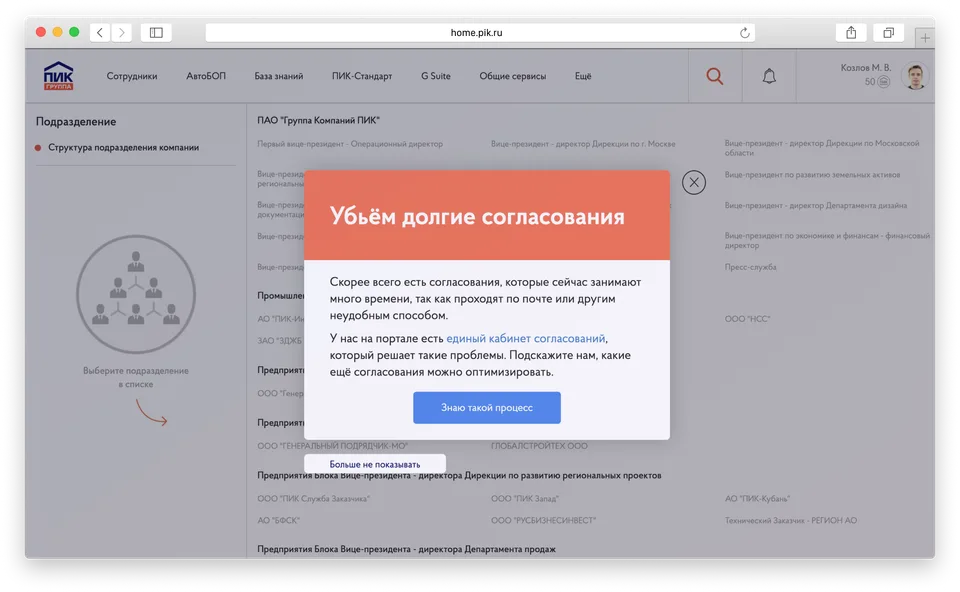
Task: Go back to the previous page
Action: click(x=100, y=32)
